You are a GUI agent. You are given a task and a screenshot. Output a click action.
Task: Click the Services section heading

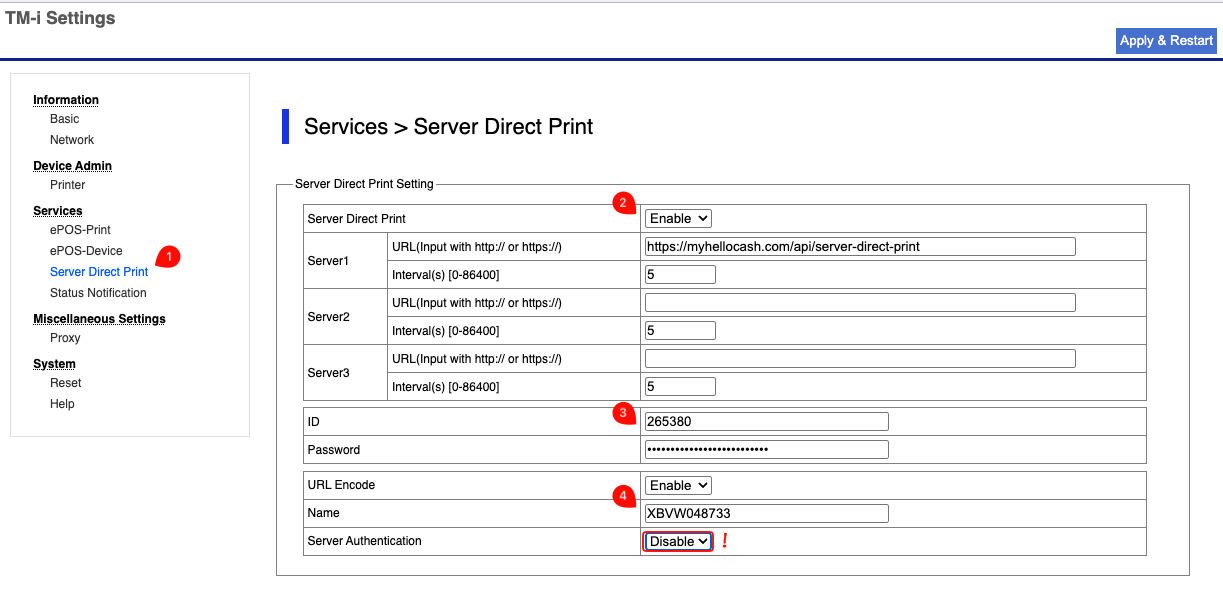point(57,211)
